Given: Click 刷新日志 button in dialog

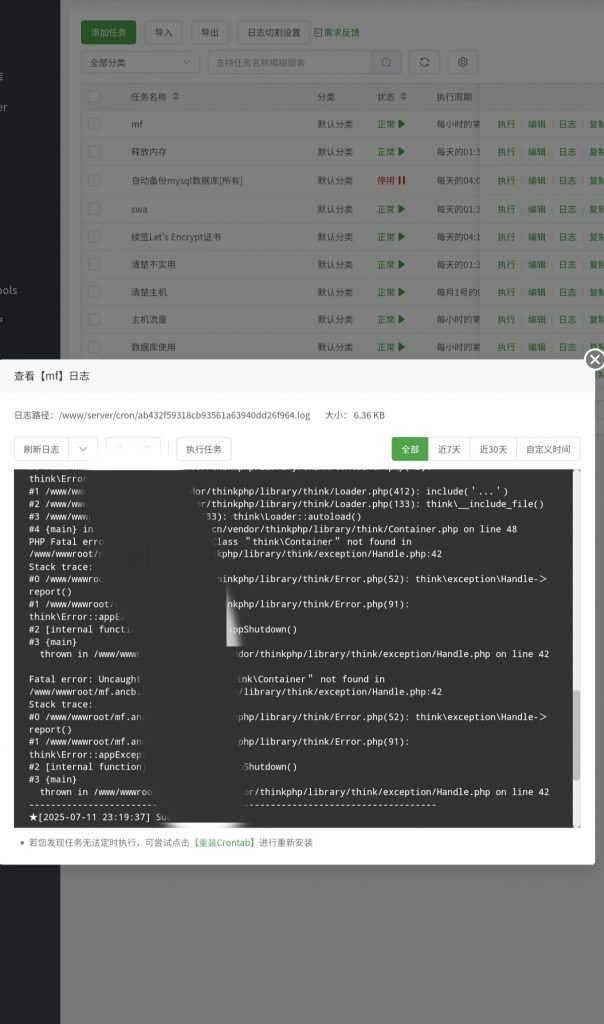Looking at the screenshot, I should pos(41,449).
